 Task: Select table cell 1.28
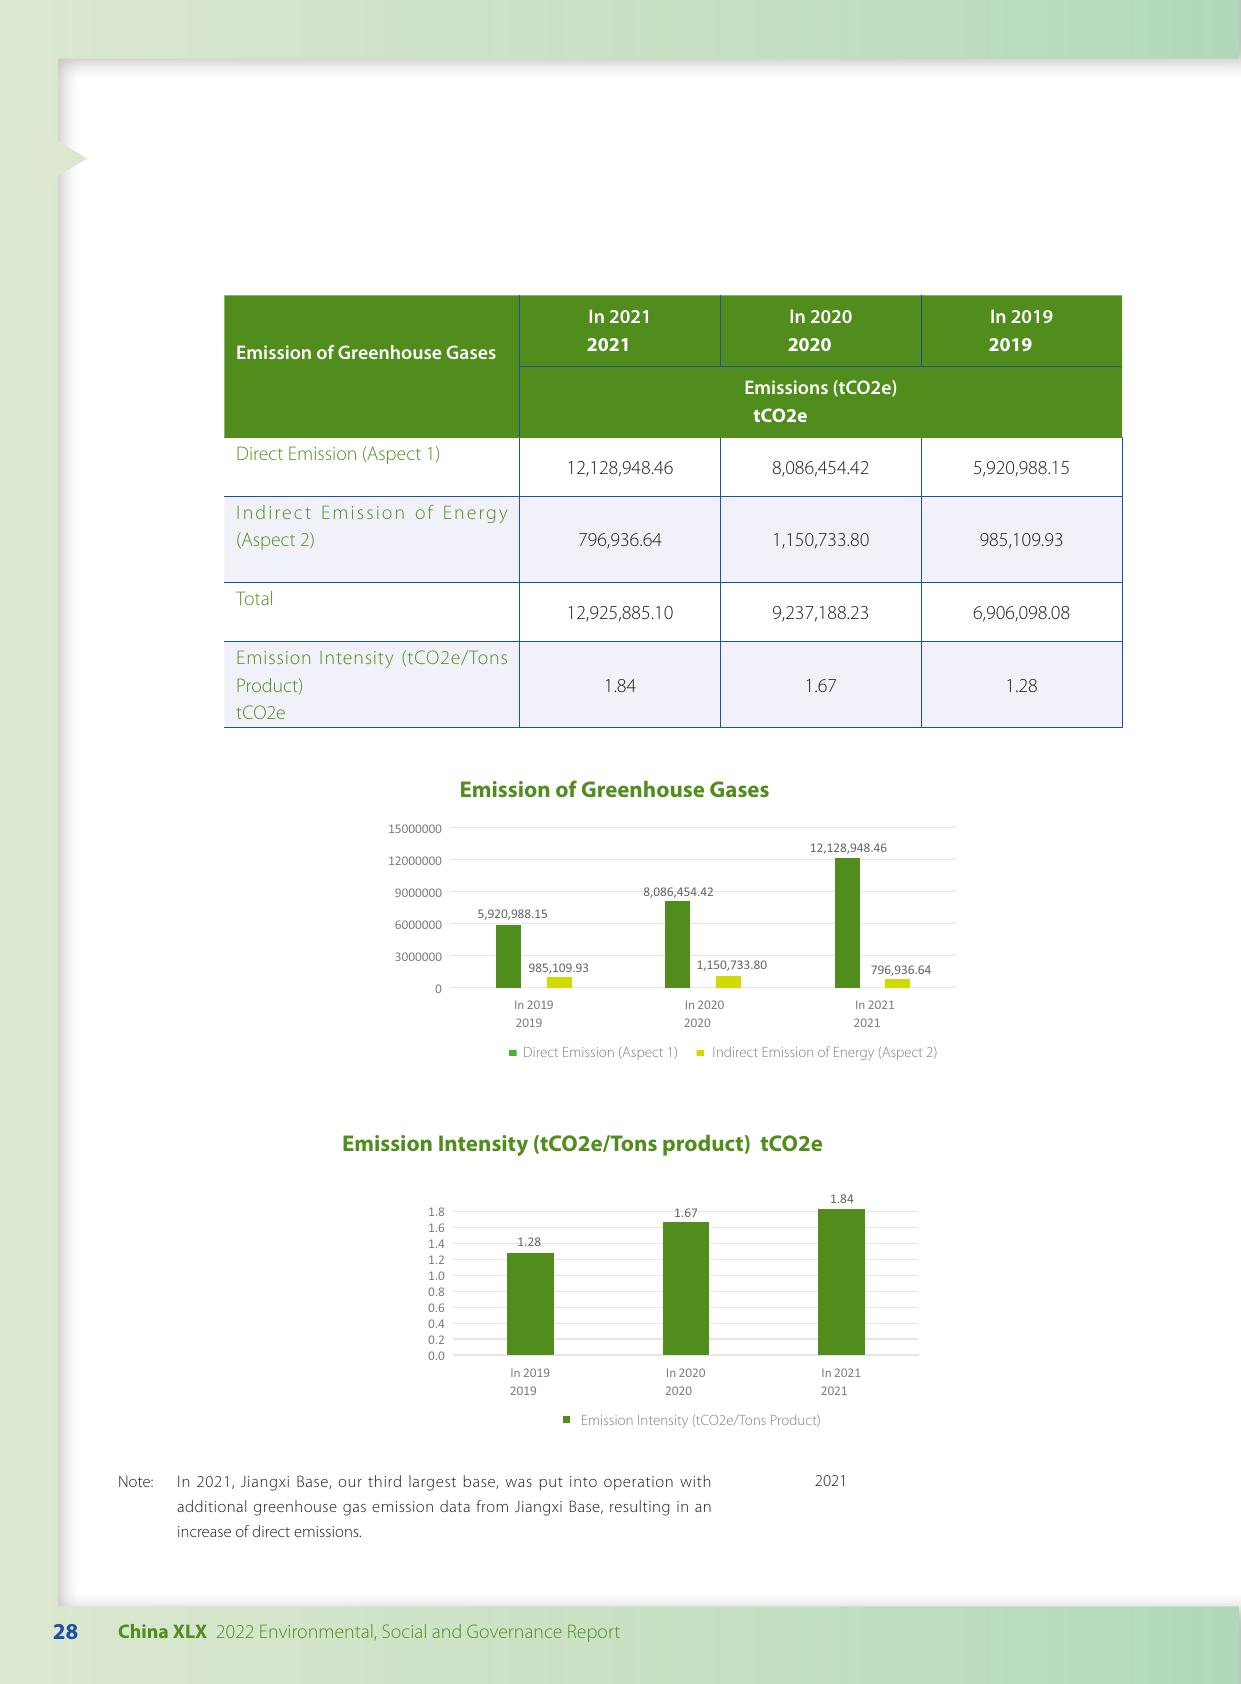pos(1021,686)
